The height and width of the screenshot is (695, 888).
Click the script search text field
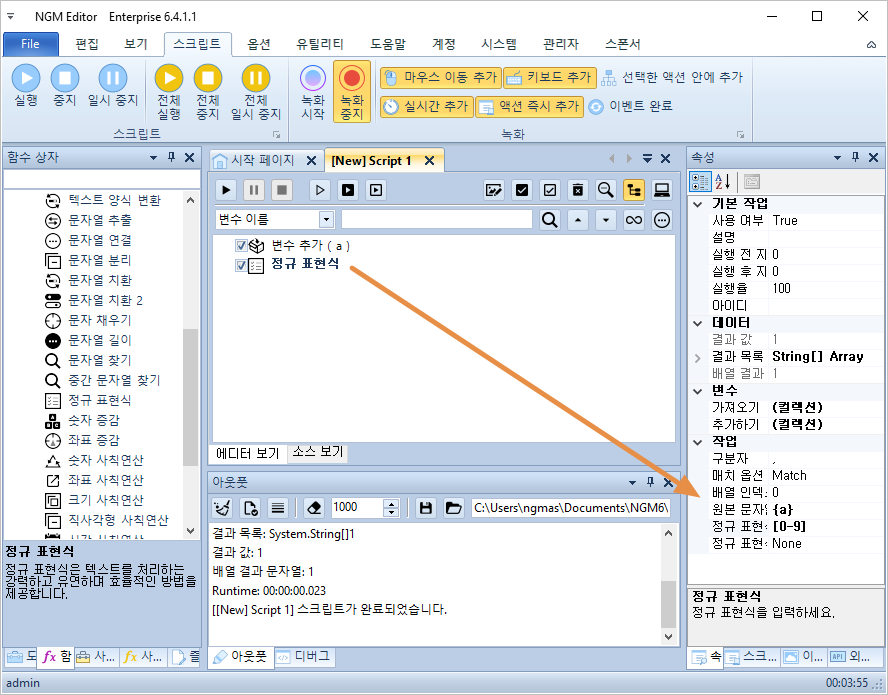(x=437, y=220)
